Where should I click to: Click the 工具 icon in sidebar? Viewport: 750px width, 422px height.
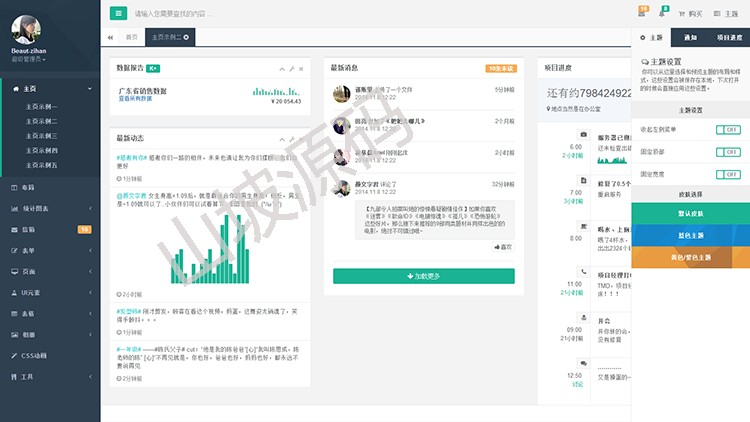pyautogui.click(x=14, y=377)
